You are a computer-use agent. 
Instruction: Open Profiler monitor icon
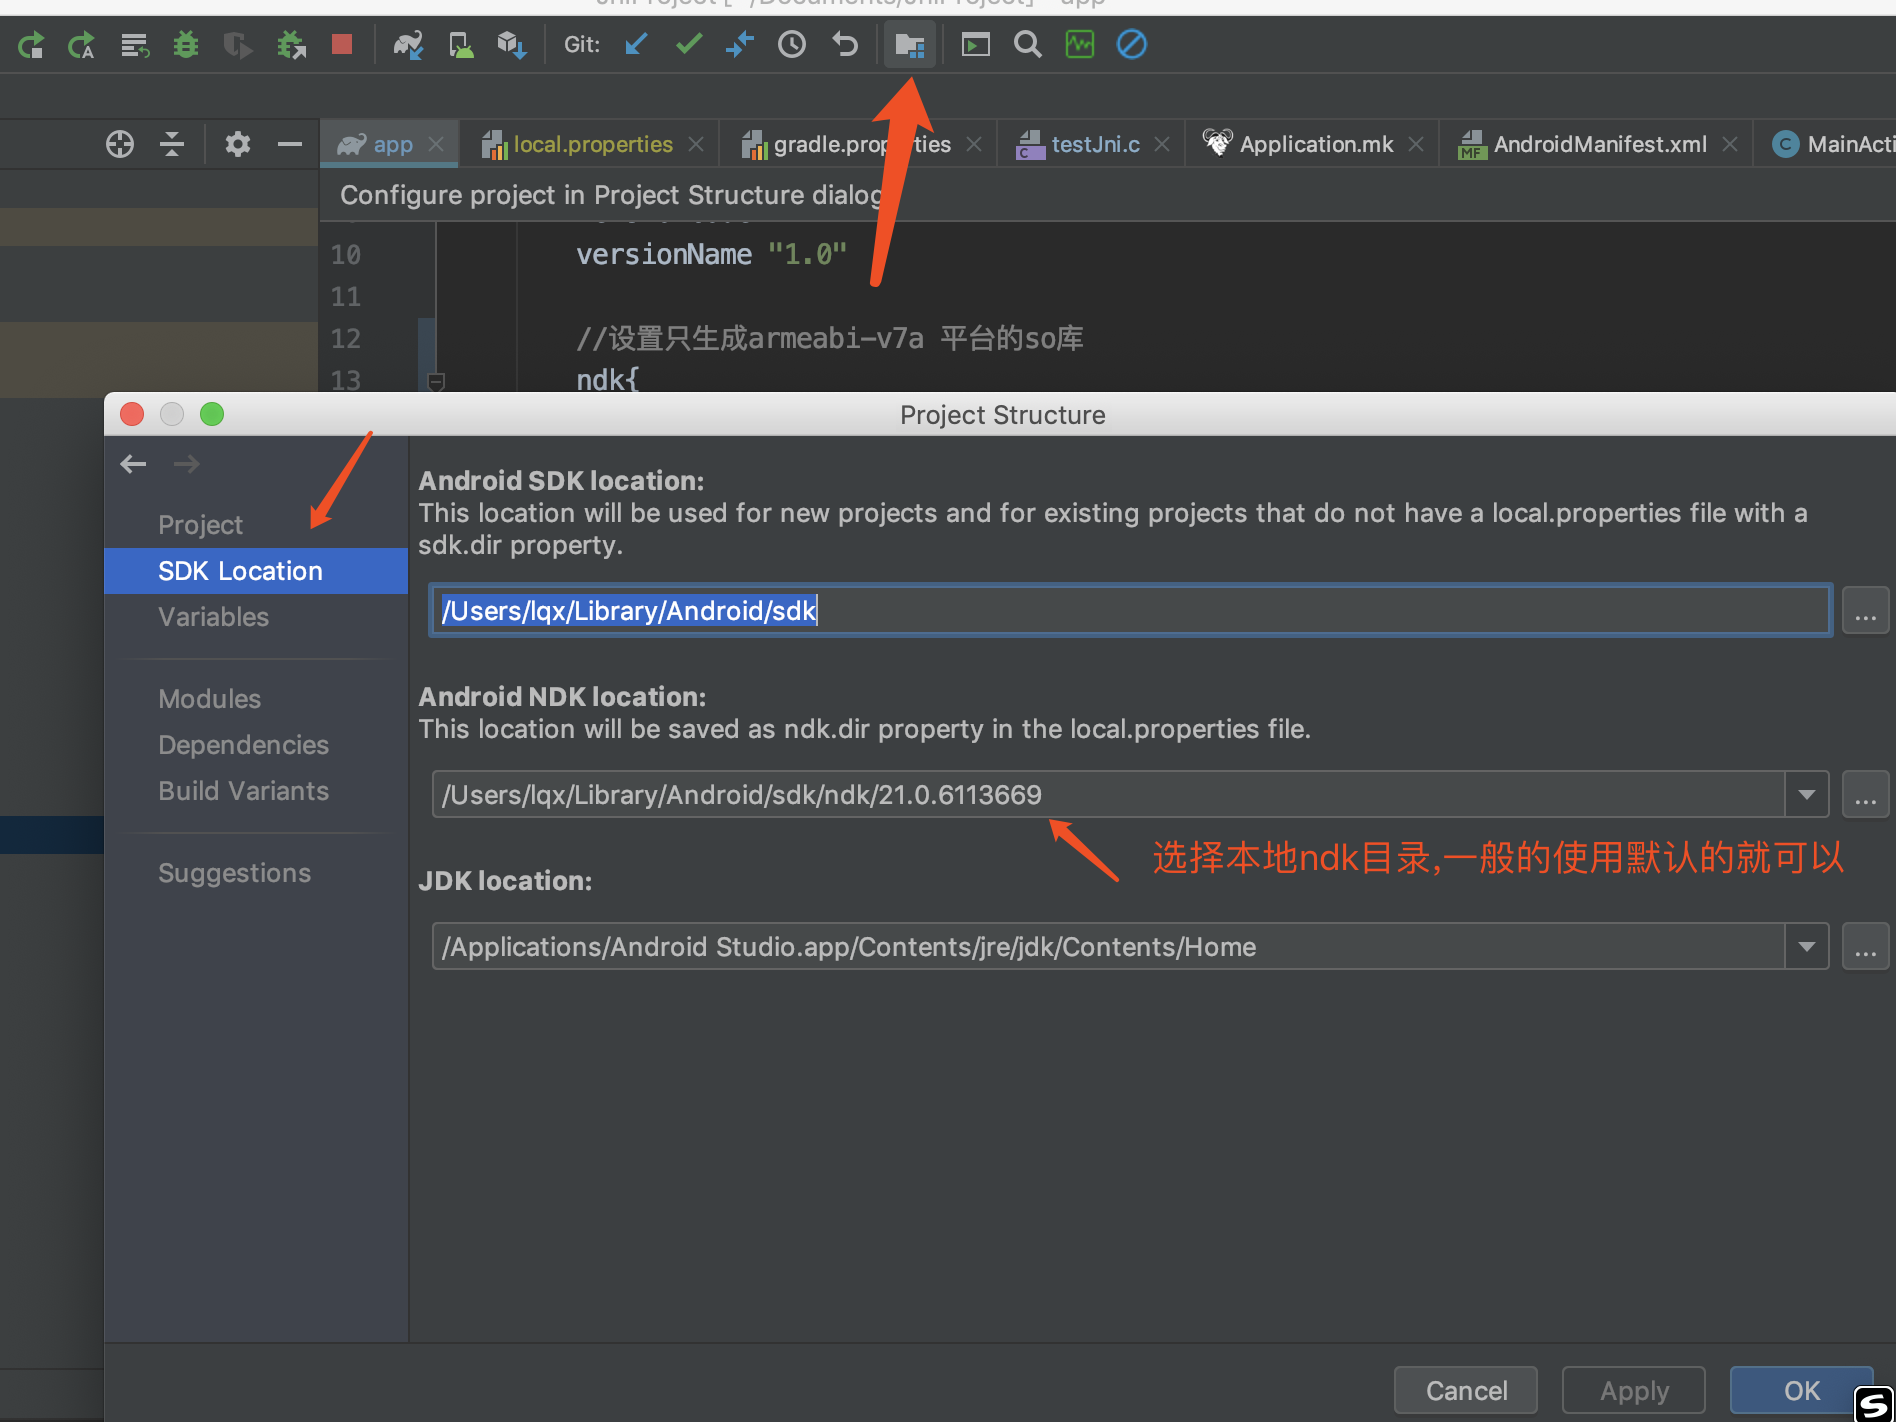coord(1080,45)
